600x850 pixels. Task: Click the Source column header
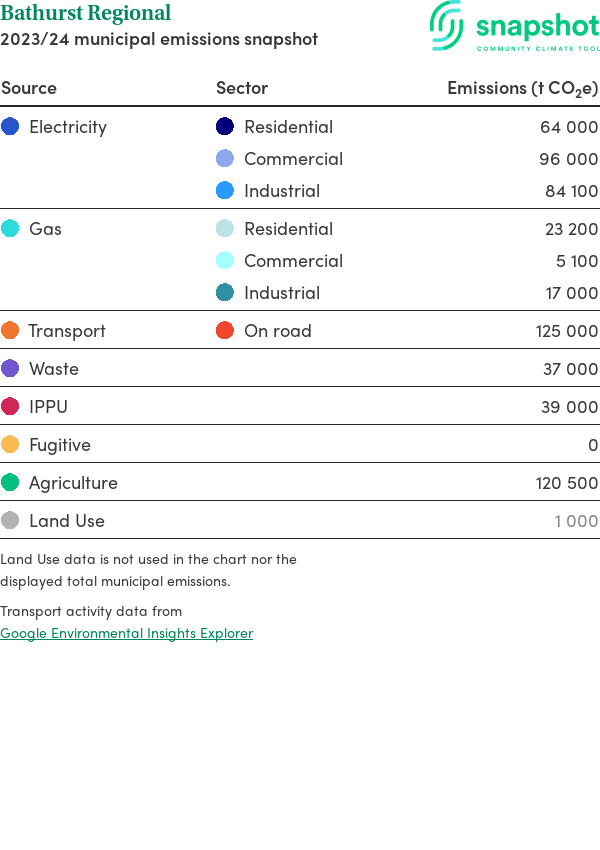(x=29, y=88)
